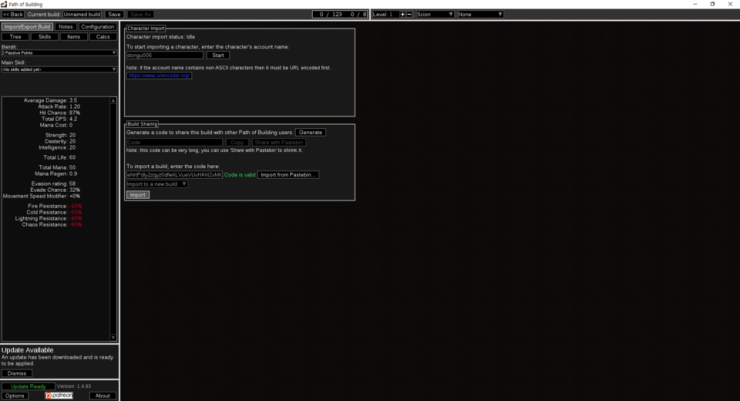Viewport: 740px width, 401px height.
Task: Click the Lightning Resistance stat row
Action: pyautogui.click(x=48, y=218)
